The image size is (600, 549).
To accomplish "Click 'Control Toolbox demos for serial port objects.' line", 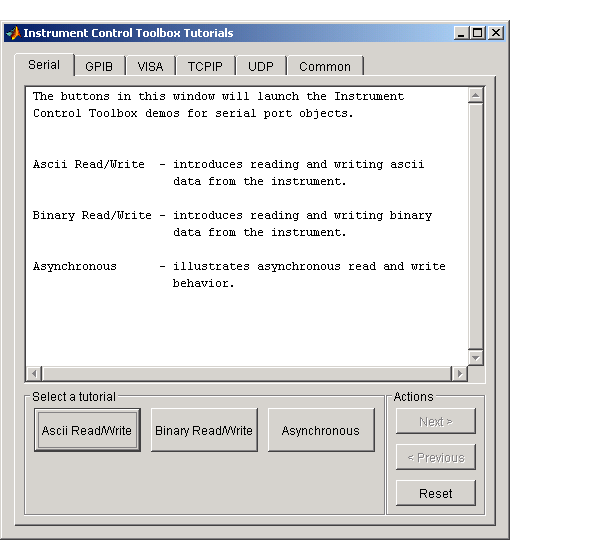I will tap(193, 114).
